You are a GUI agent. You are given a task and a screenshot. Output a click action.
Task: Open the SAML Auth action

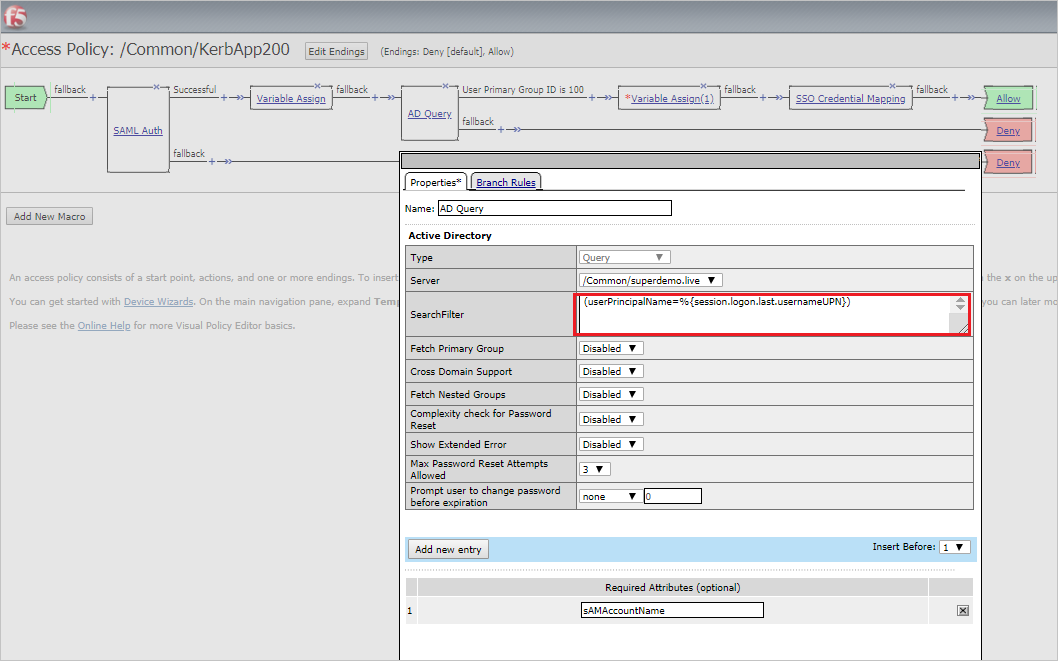click(138, 130)
